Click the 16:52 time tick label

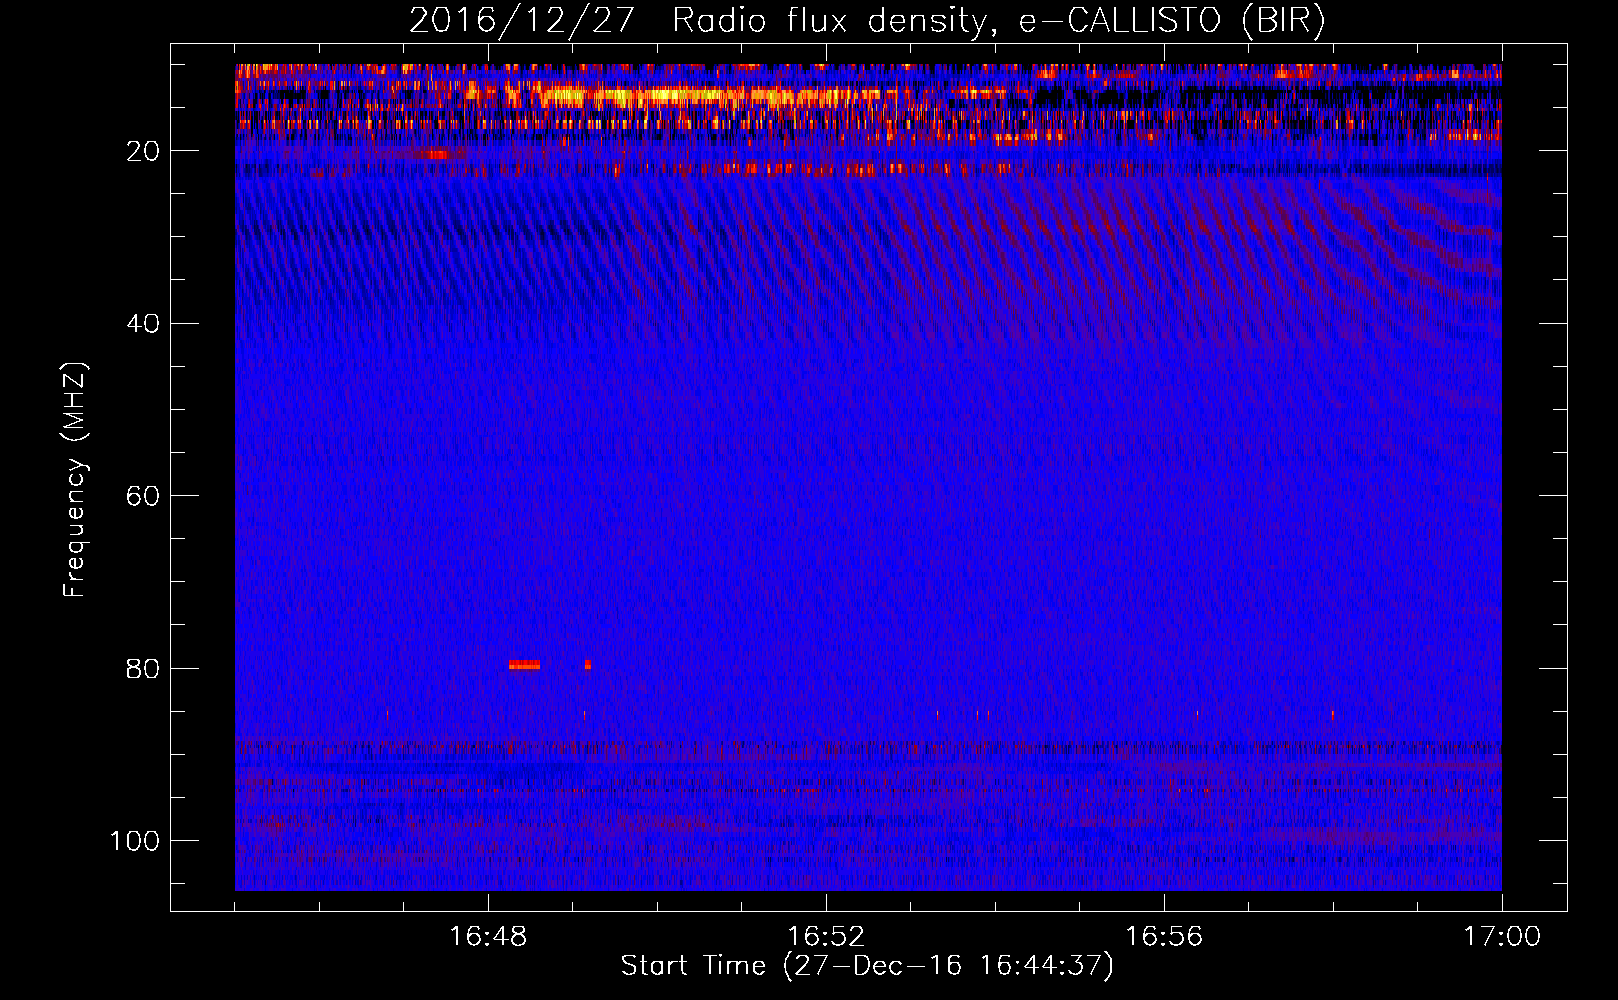826,937
